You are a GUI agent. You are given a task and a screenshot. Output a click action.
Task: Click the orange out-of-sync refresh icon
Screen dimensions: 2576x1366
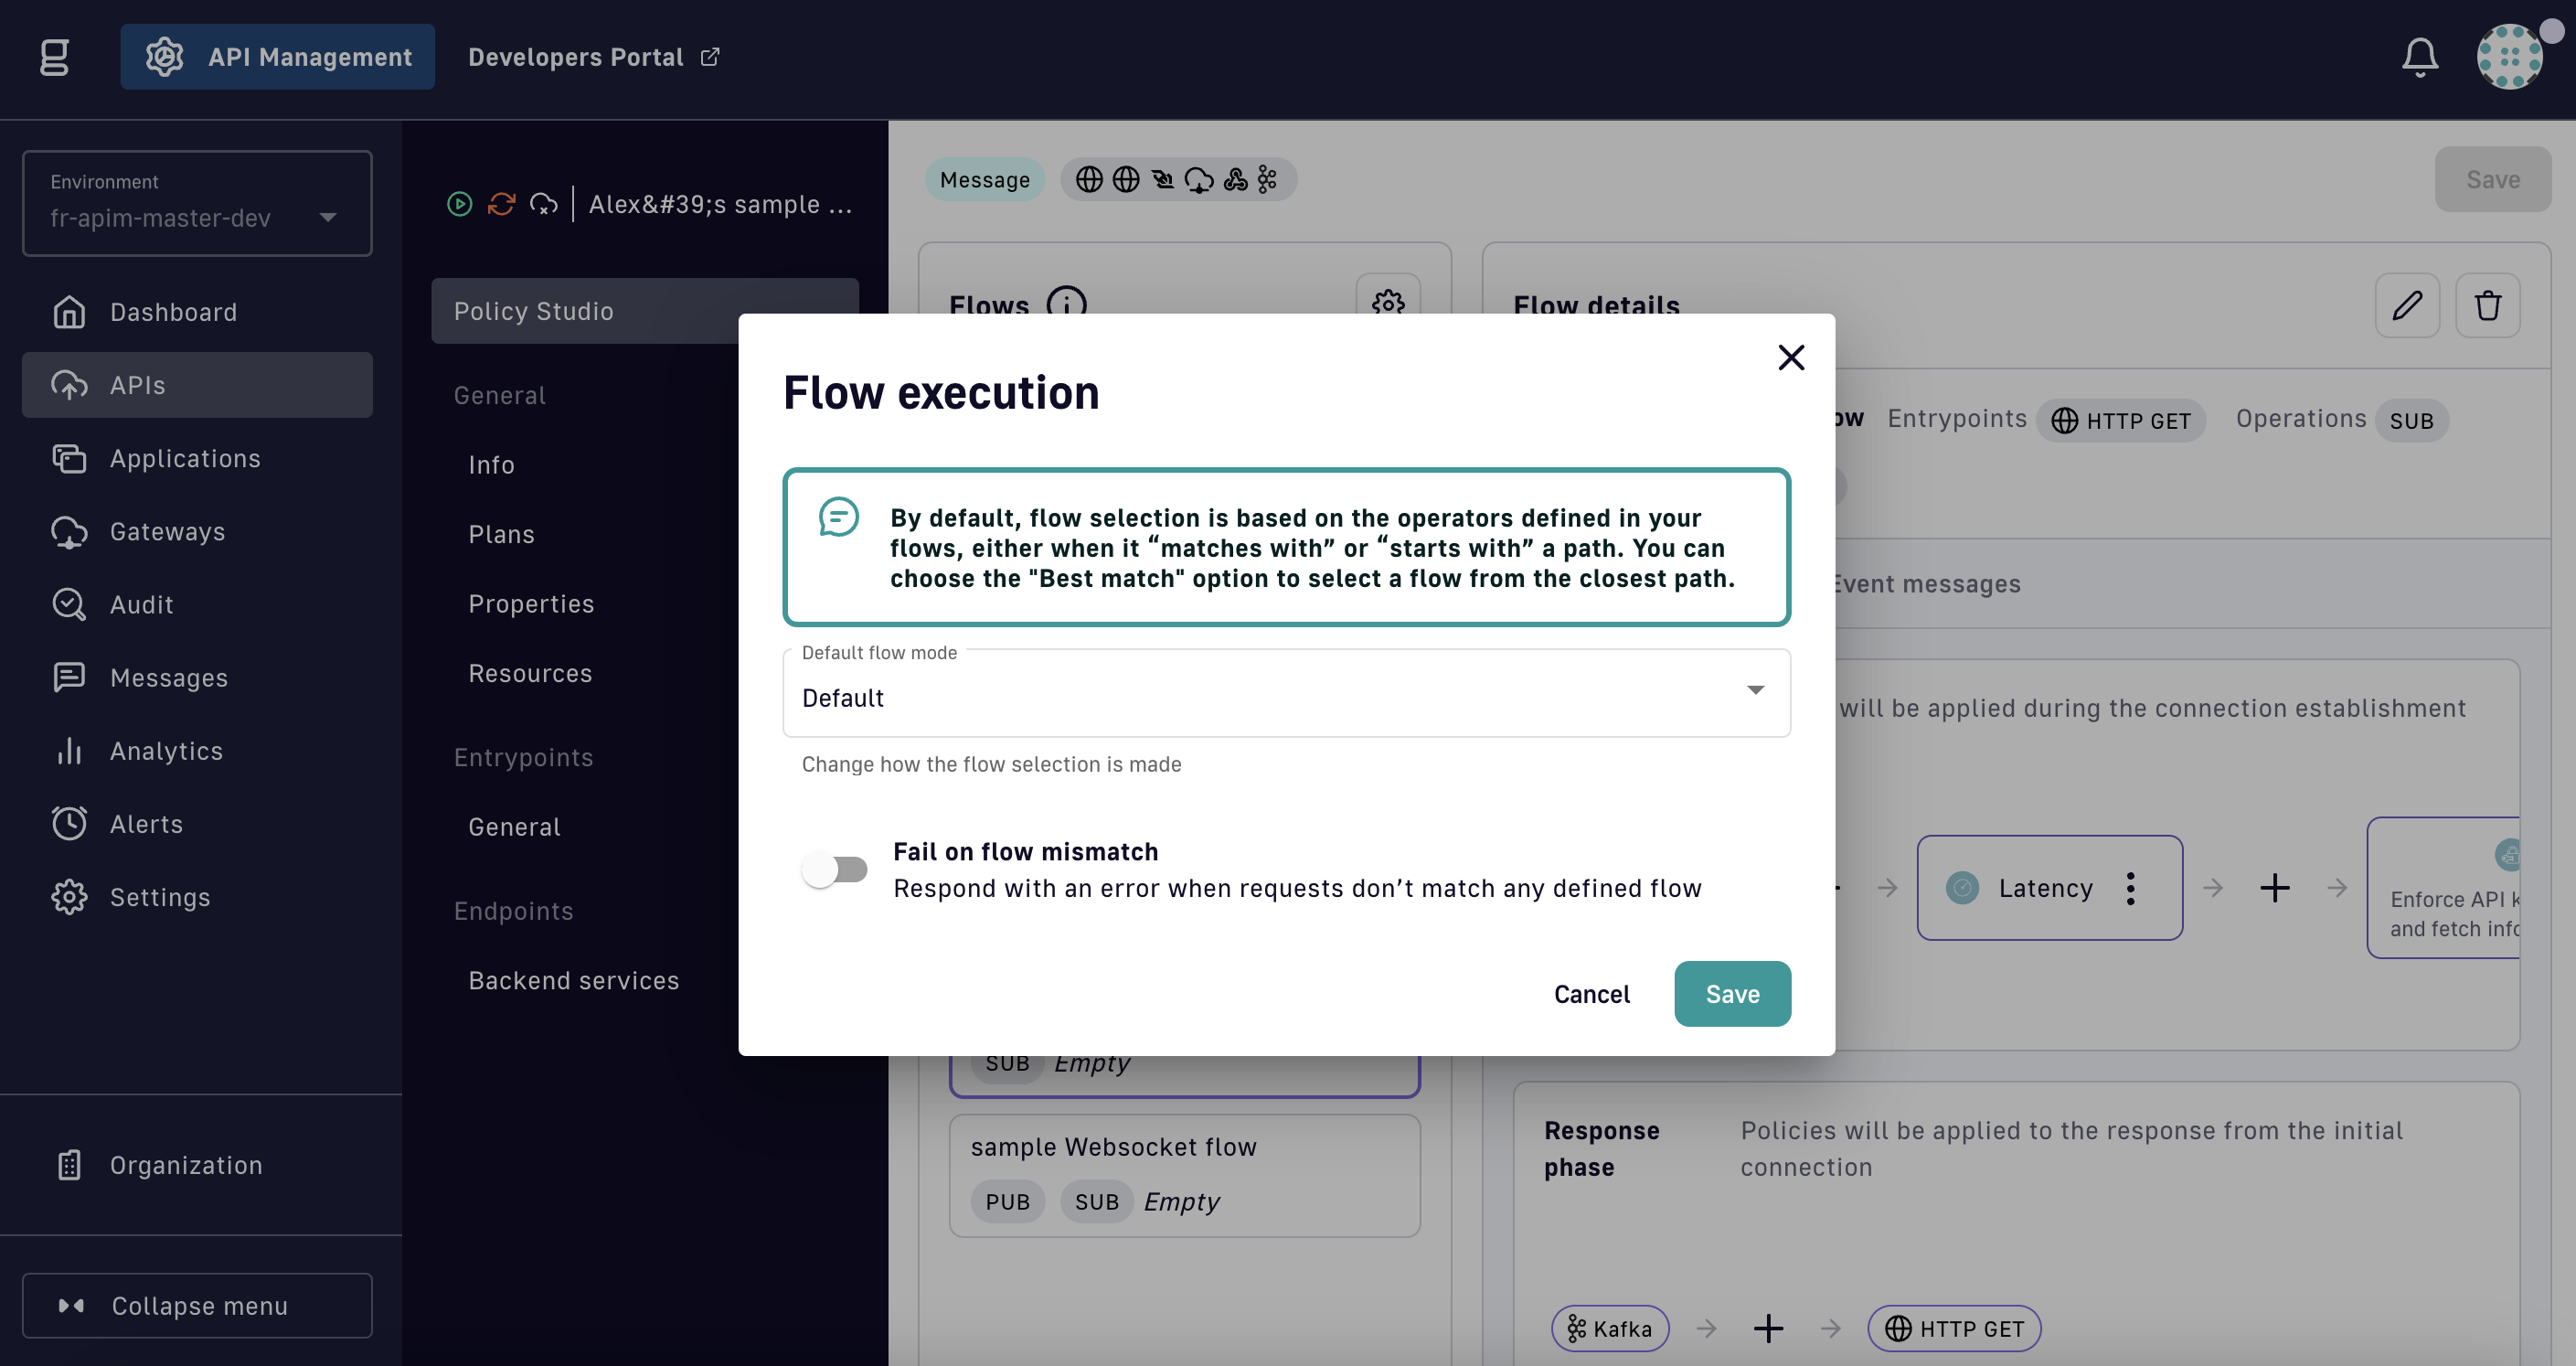(501, 204)
